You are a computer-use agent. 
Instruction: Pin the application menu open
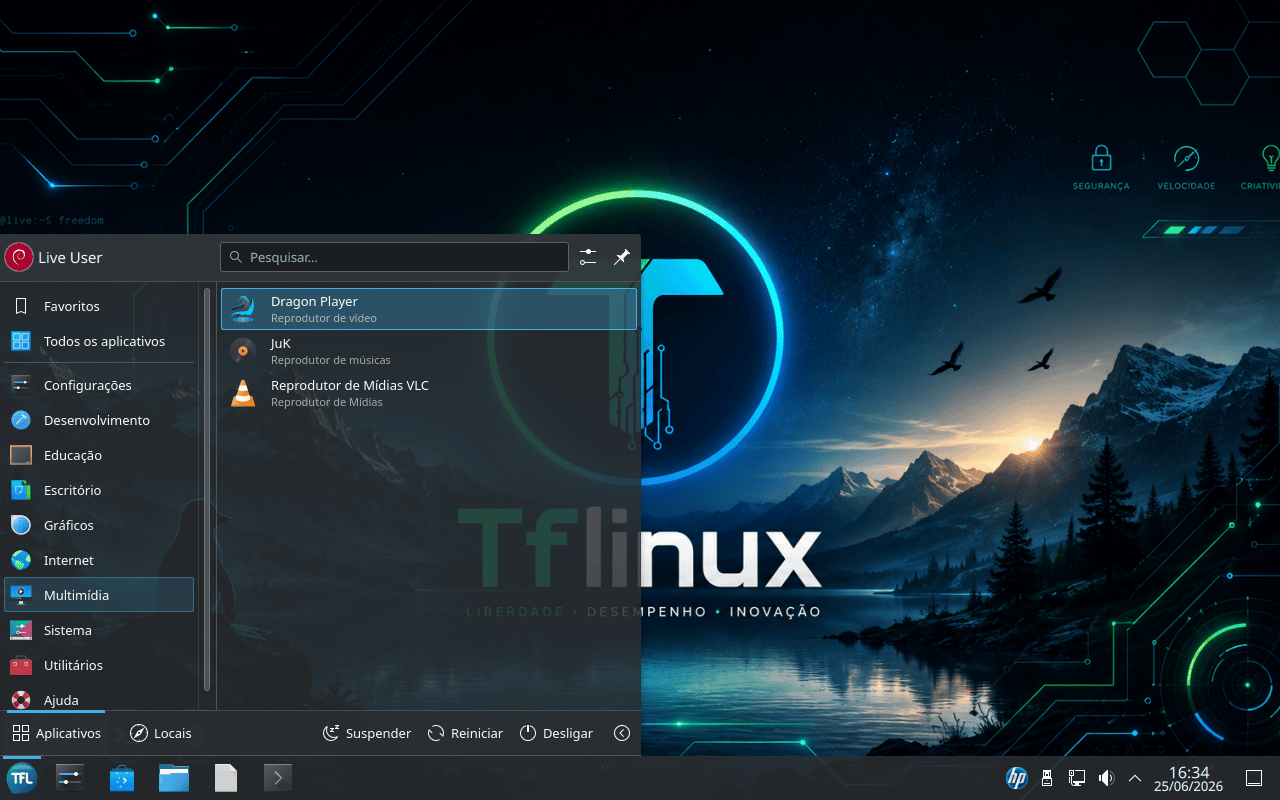(x=621, y=257)
